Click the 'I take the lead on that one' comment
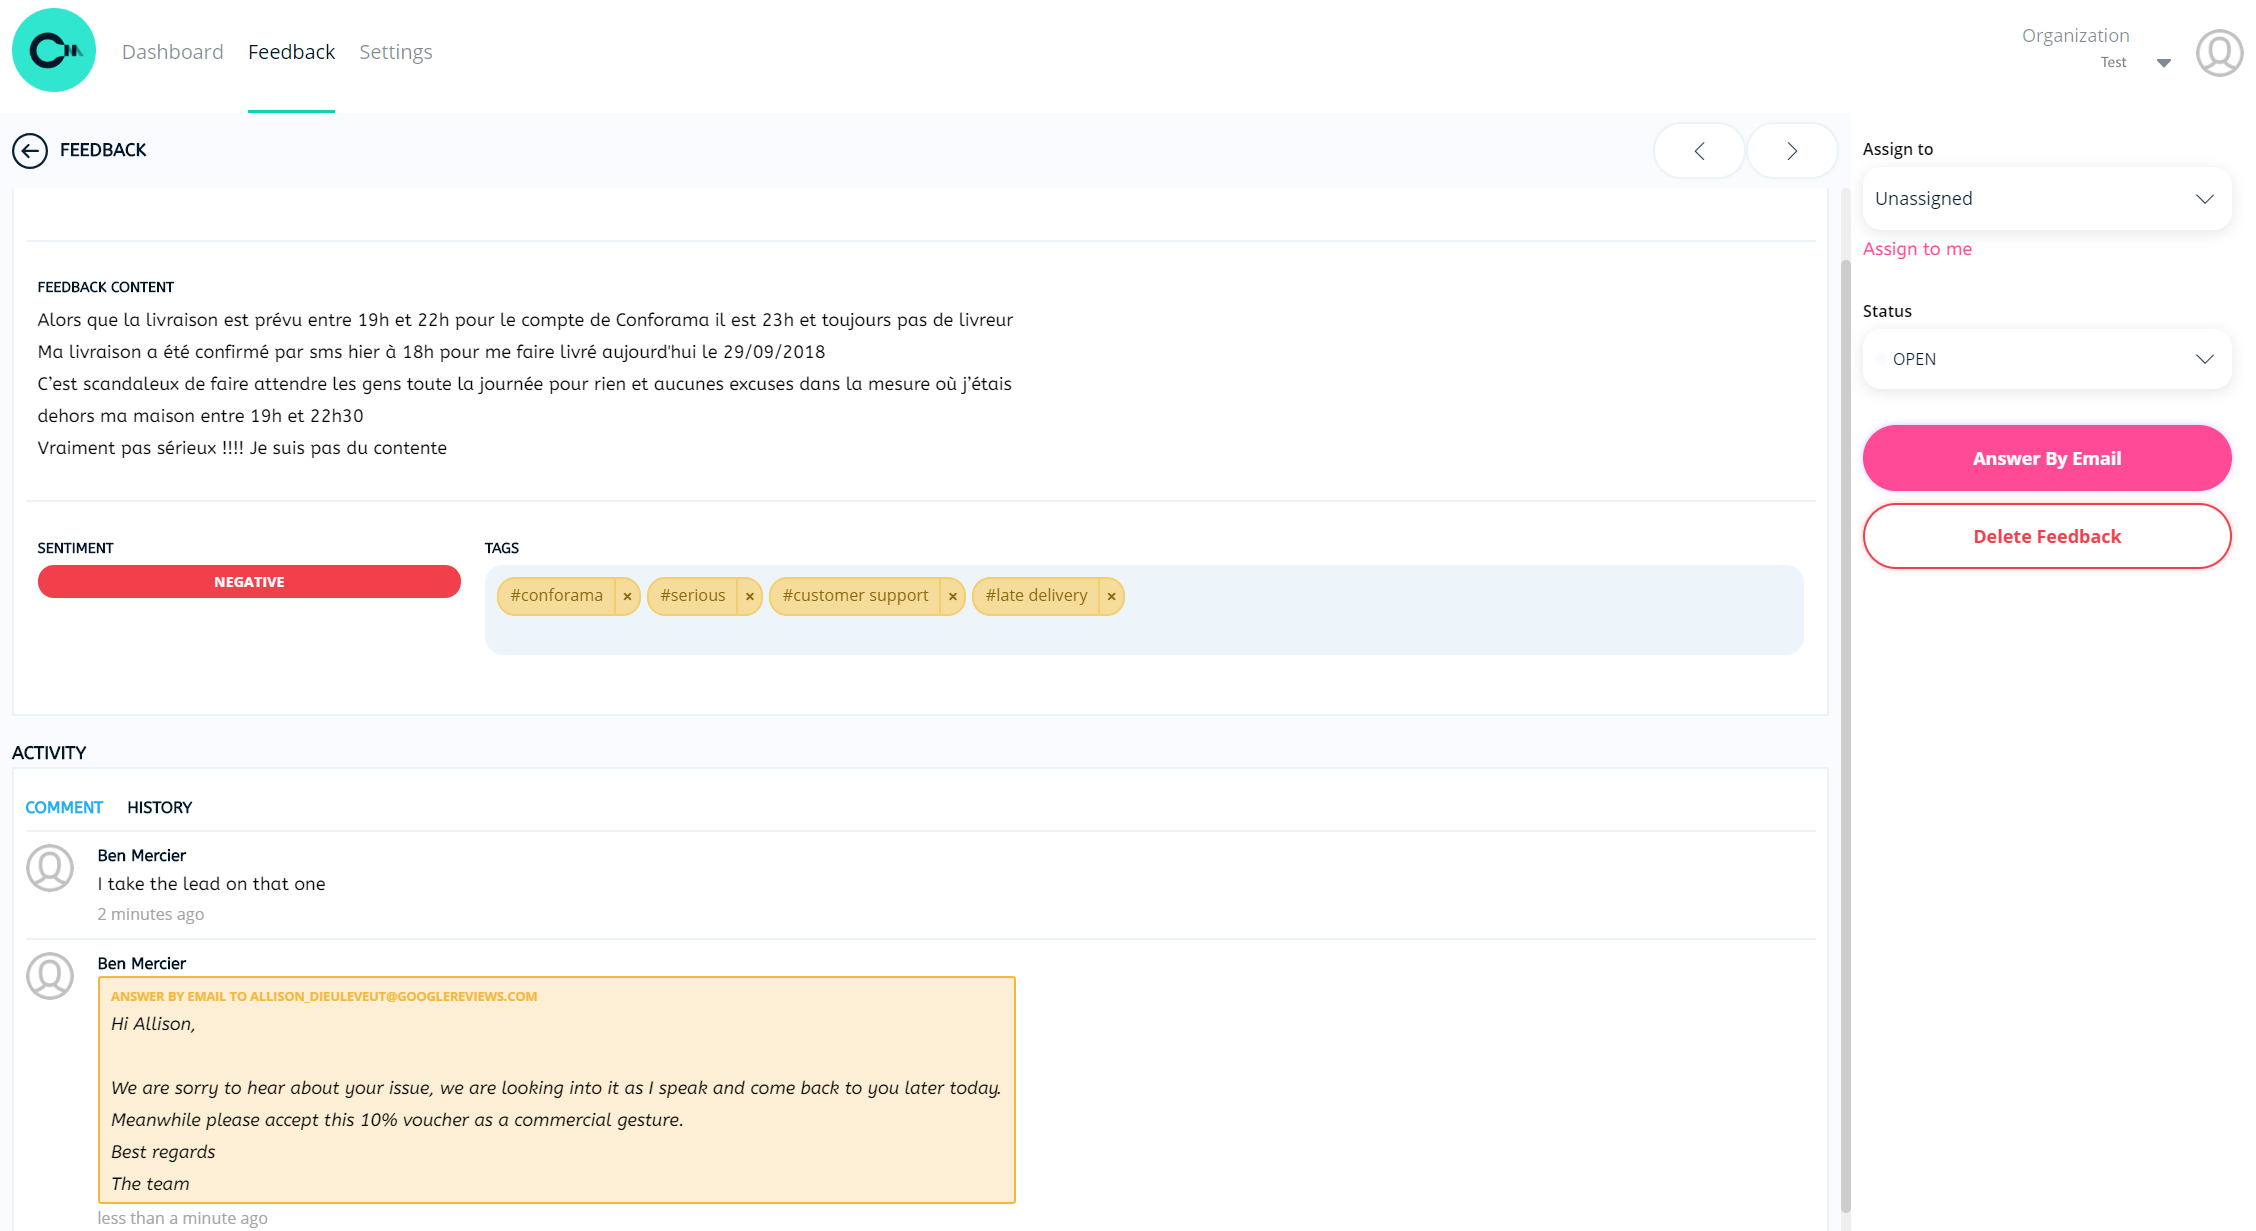This screenshot has height=1231, width=2256. click(x=211, y=884)
